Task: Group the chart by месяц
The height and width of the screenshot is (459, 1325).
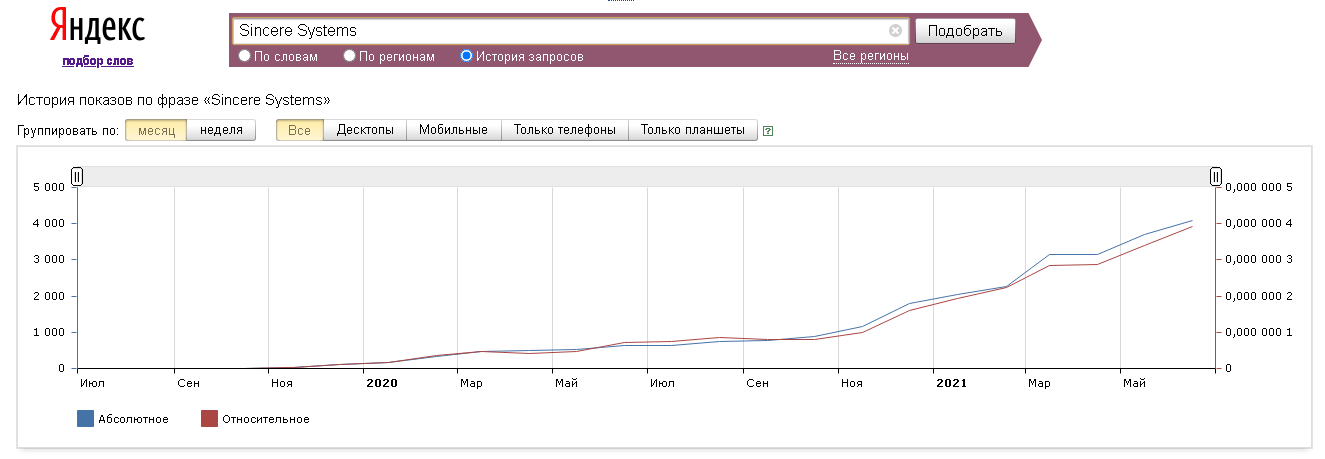Action: coord(156,130)
